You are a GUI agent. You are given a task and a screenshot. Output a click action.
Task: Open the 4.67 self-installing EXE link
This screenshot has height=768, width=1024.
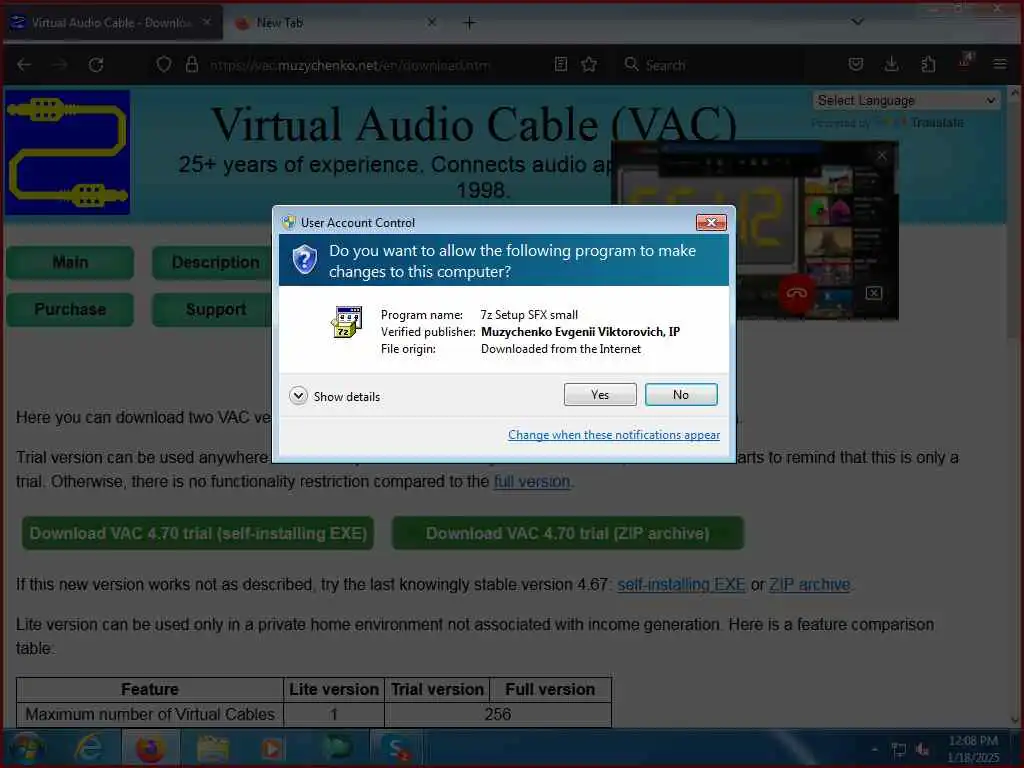[x=680, y=584]
